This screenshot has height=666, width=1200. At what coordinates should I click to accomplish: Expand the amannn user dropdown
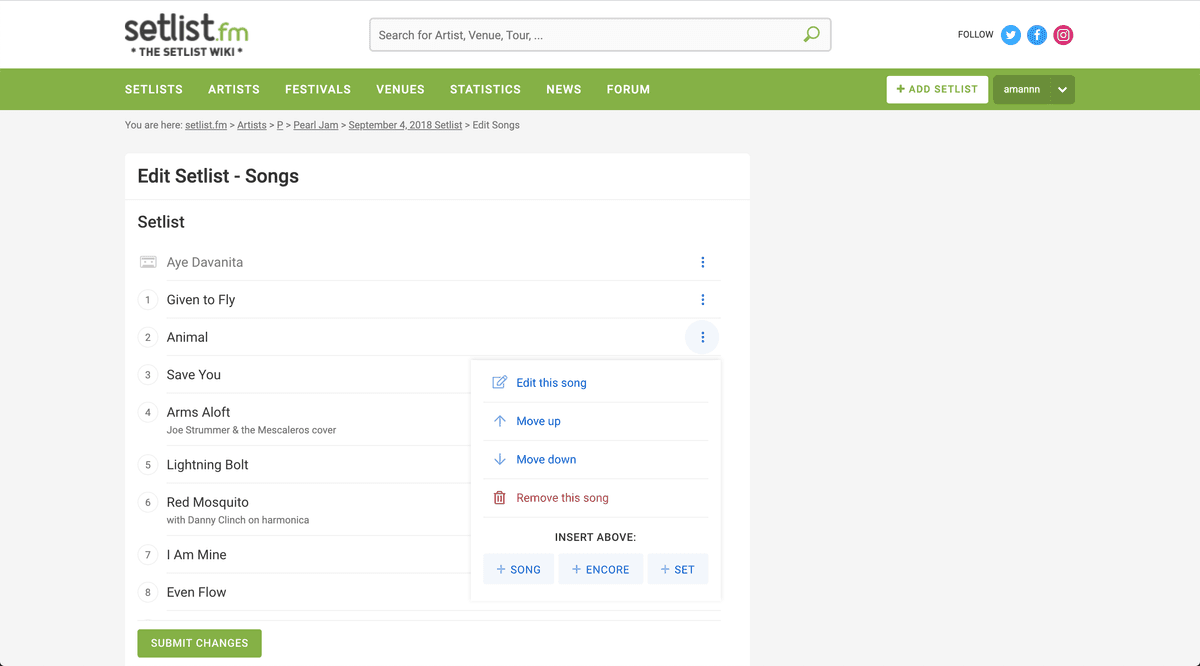1034,89
